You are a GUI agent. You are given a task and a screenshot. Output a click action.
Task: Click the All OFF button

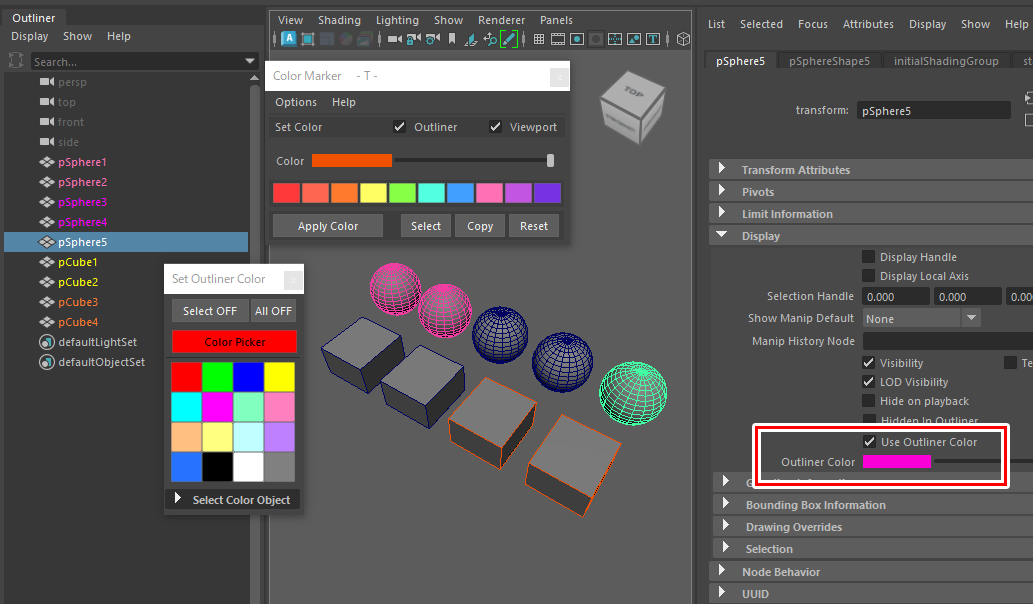click(x=273, y=311)
